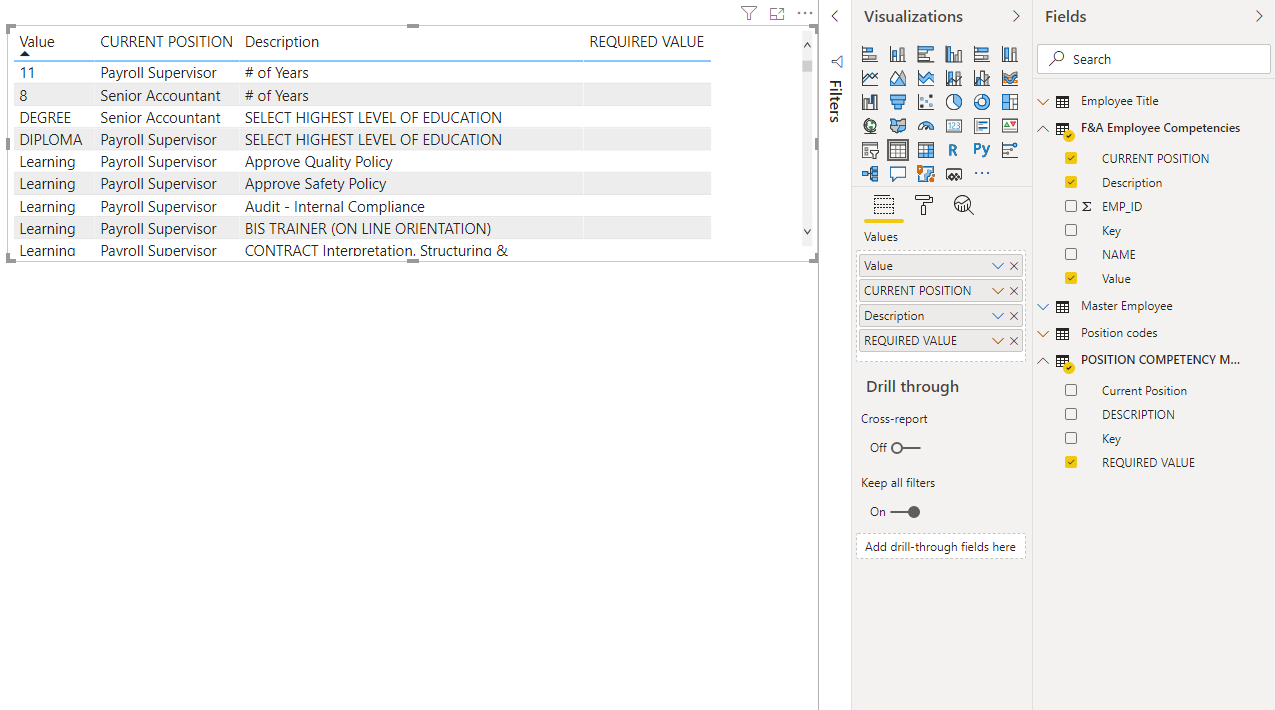1275x710 pixels.
Task: Check the DESCRIPTION checkbox under Position Competency
Action: point(1071,414)
